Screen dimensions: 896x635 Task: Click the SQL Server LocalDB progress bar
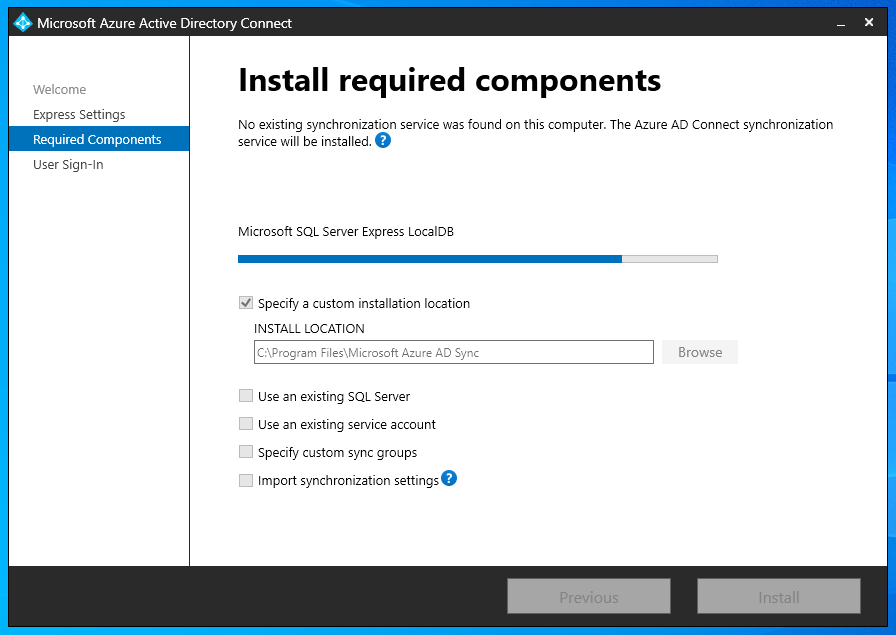(x=478, y=259)
